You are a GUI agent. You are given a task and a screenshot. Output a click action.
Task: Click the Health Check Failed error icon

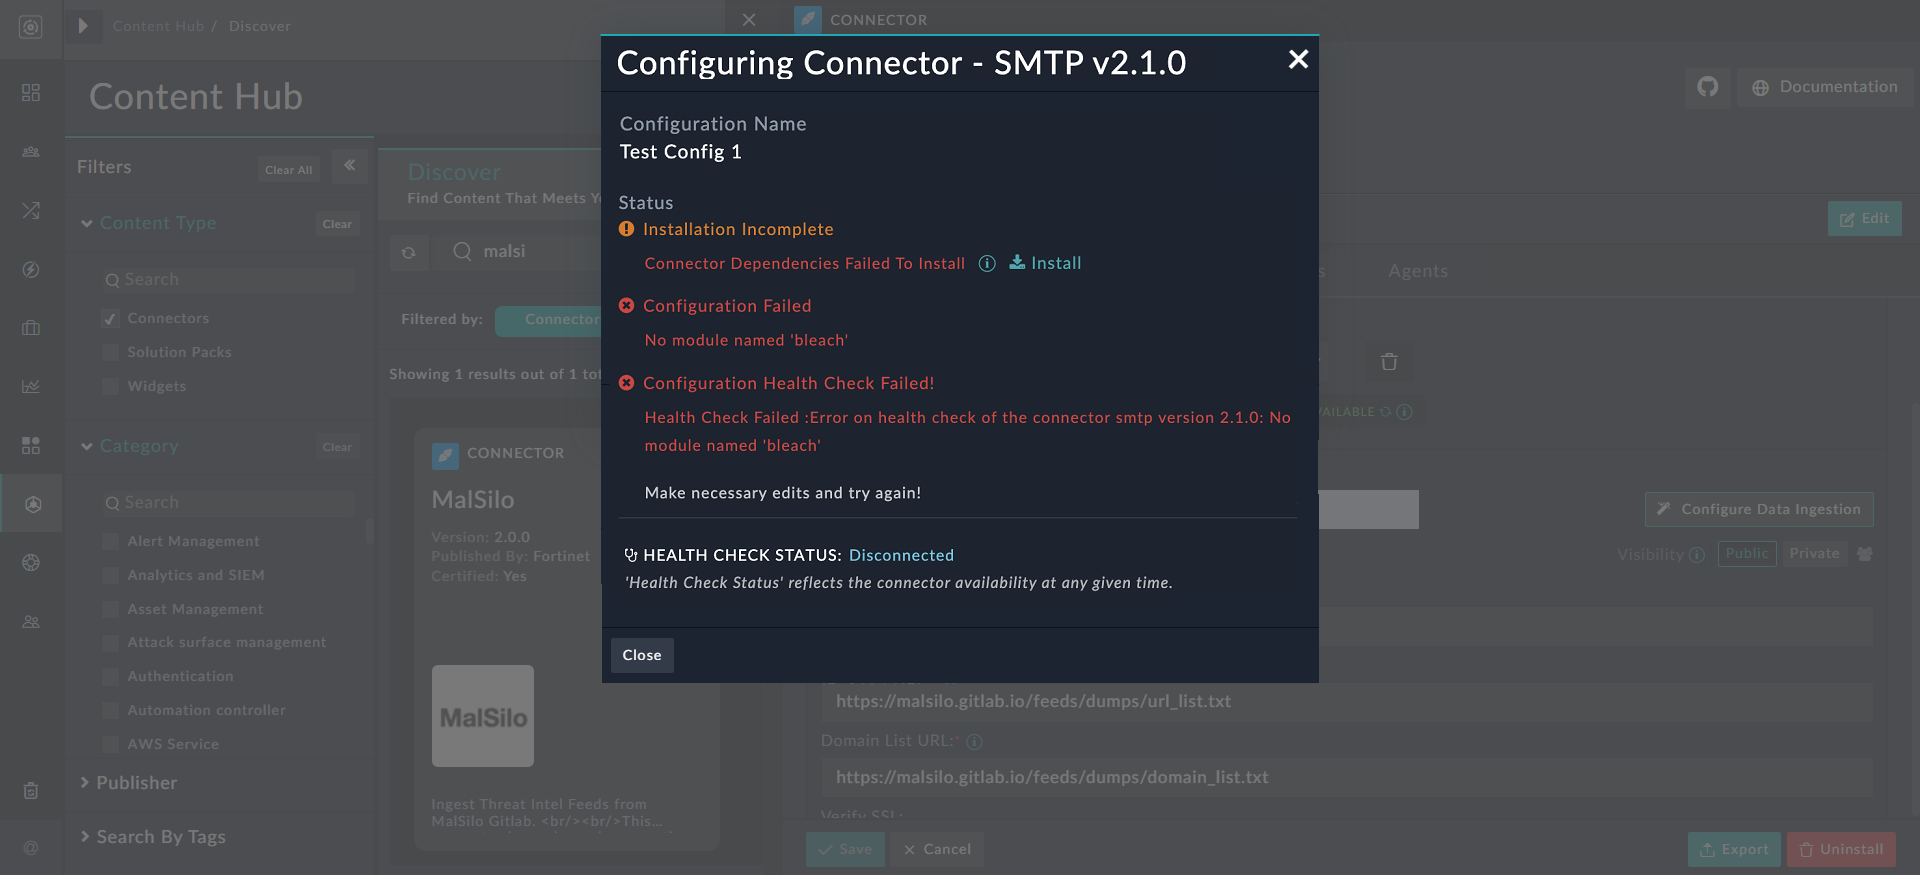(x=627, y=383)
